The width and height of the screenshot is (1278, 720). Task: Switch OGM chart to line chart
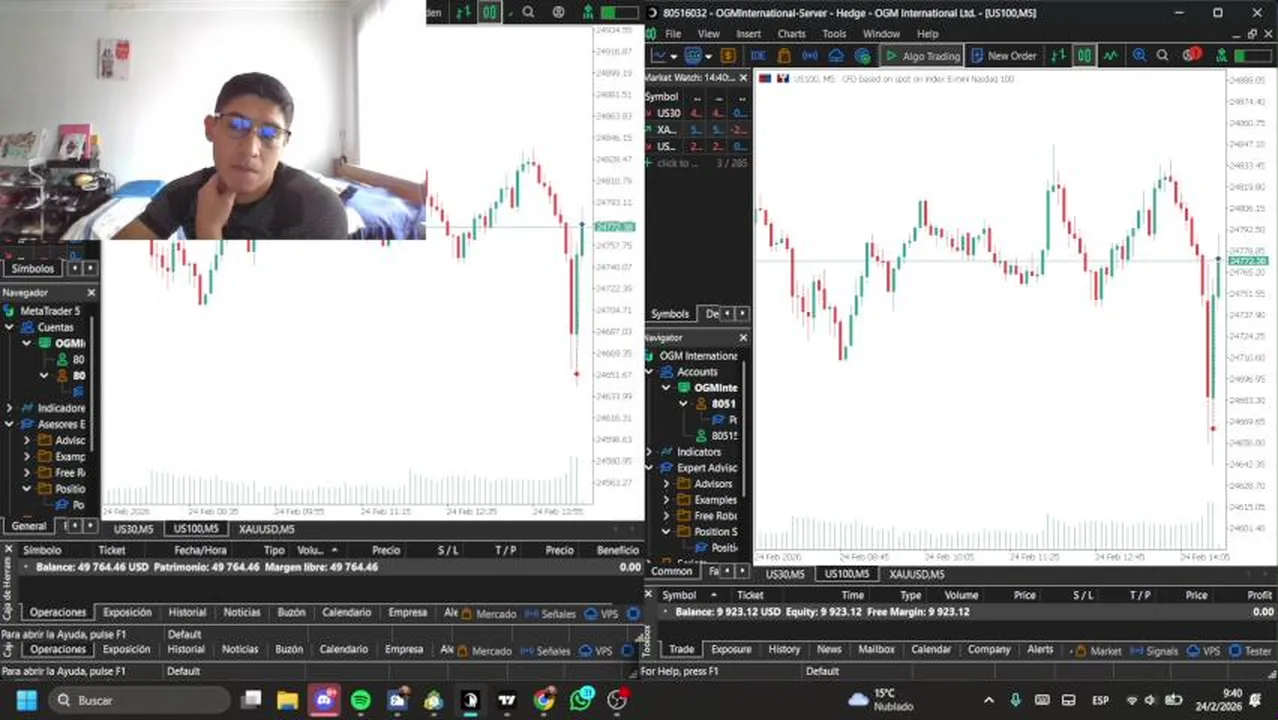click(1110, 56)
